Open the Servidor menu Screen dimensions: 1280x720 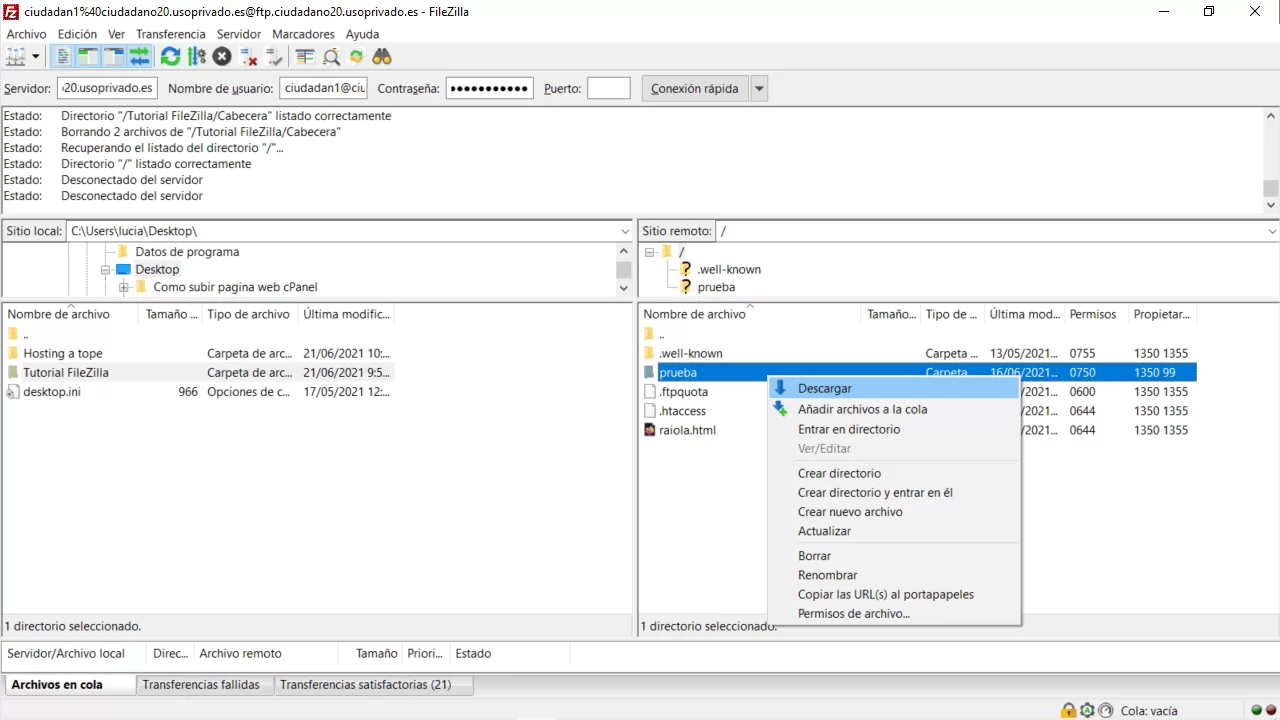(x=239, y=34)
